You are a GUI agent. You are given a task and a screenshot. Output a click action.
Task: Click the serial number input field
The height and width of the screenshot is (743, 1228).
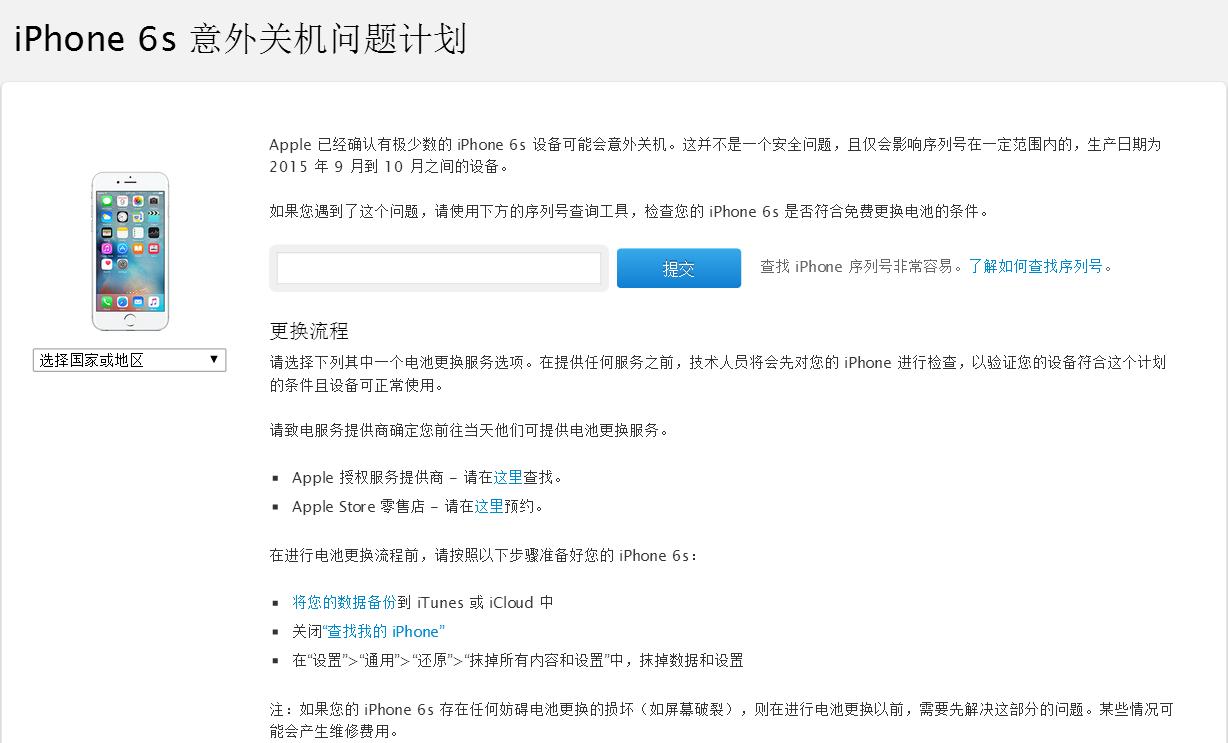point(438,267)
